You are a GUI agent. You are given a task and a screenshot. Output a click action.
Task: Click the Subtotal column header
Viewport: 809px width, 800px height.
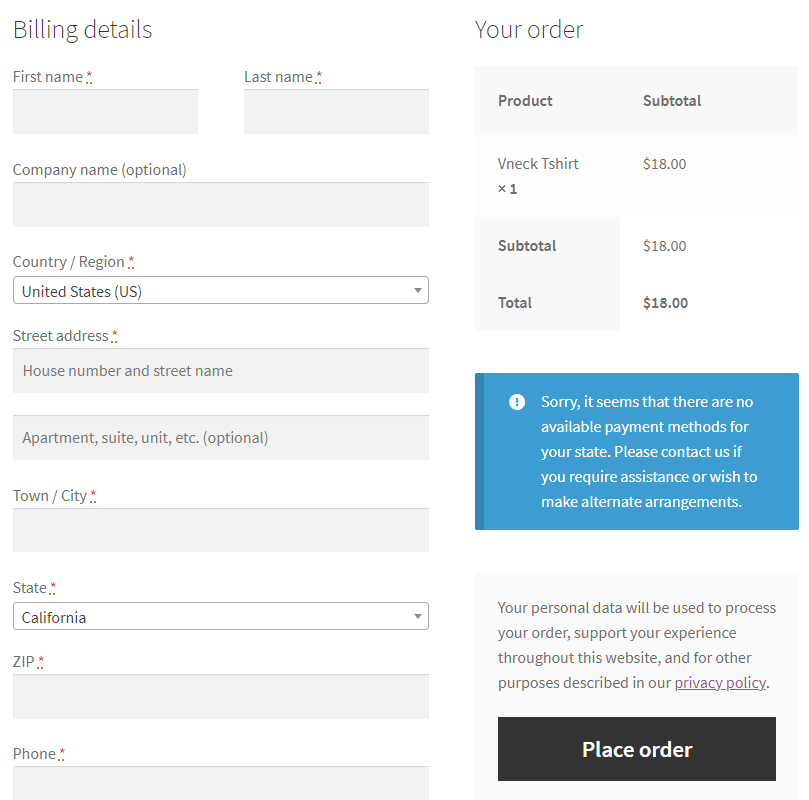tap(673, 100)
